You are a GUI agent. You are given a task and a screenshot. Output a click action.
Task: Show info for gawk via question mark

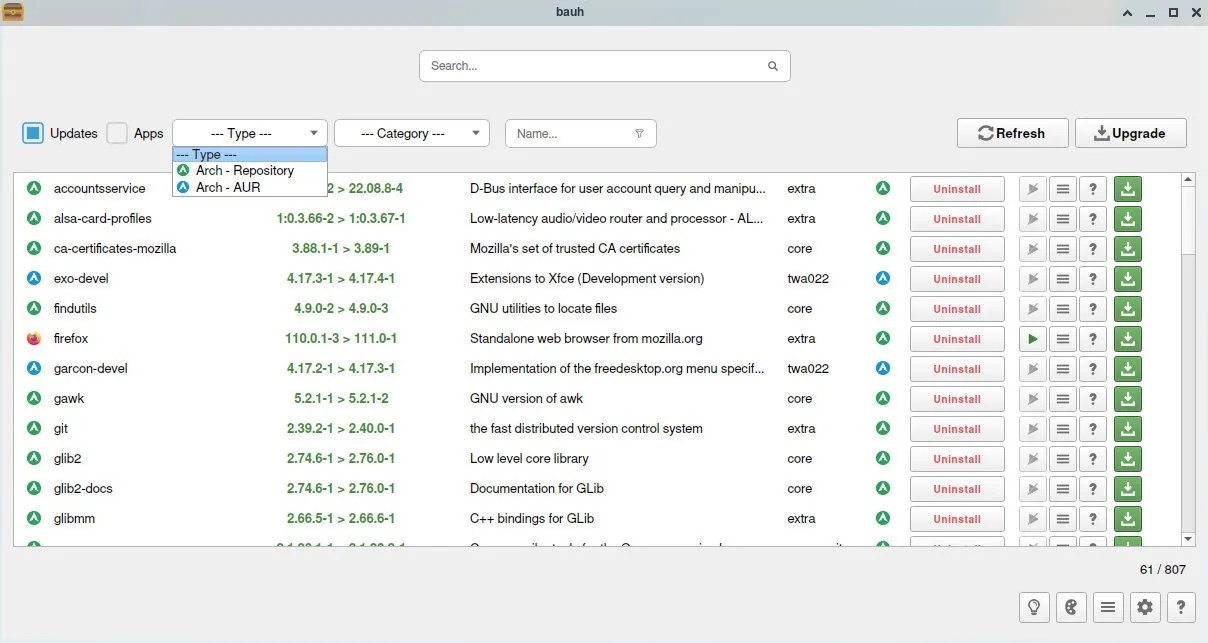tap(1093, 399)
